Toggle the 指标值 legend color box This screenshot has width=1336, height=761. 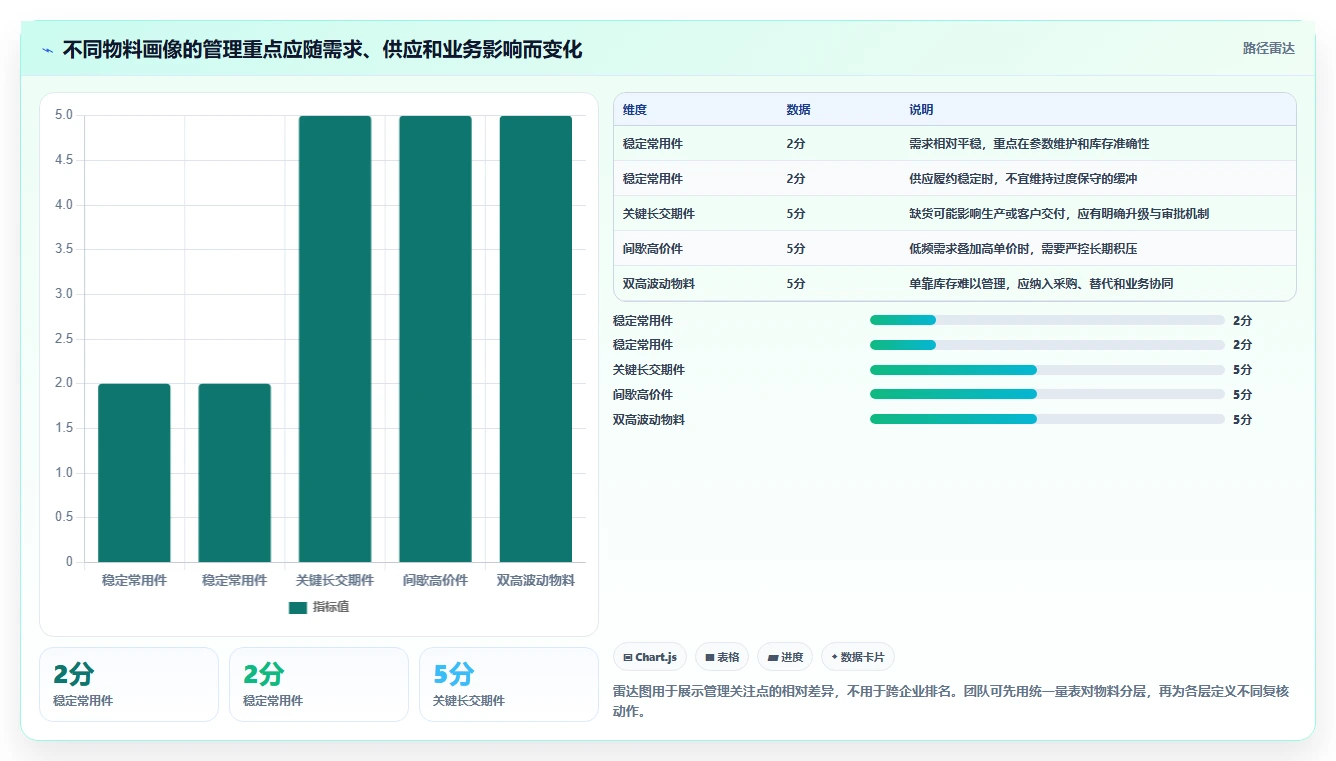click(x=298, y=607)
